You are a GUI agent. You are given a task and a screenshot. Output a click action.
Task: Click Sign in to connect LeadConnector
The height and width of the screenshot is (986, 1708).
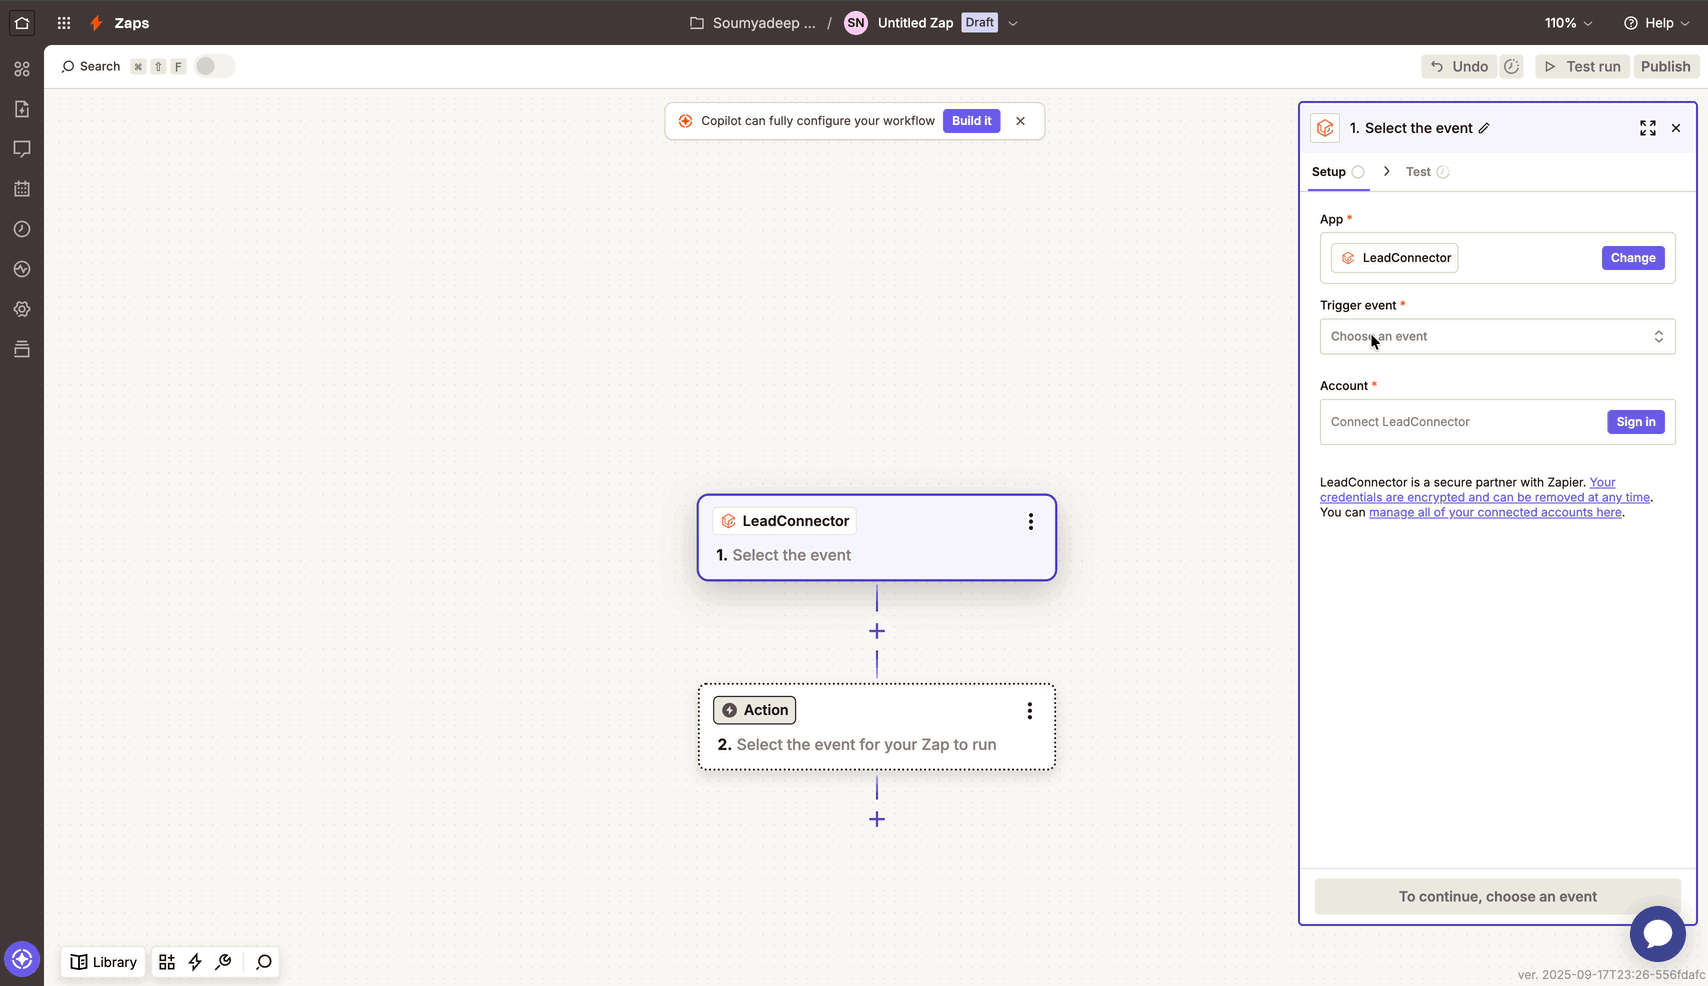1635,422
